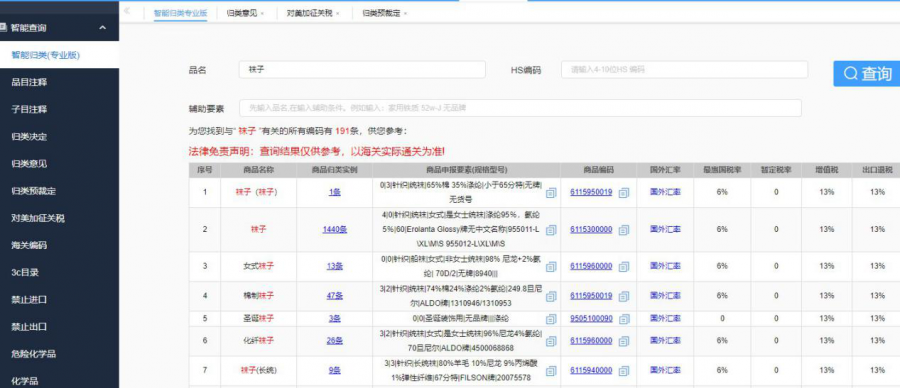
Task: Select the 袜子(长统) product name cell
Action: point(258,370)
